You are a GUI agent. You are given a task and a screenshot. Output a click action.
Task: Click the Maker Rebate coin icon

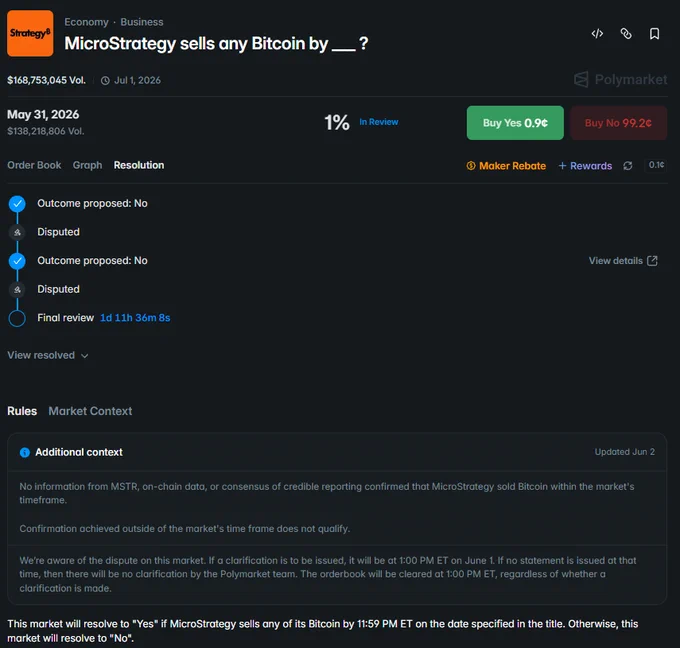point(471,166)
